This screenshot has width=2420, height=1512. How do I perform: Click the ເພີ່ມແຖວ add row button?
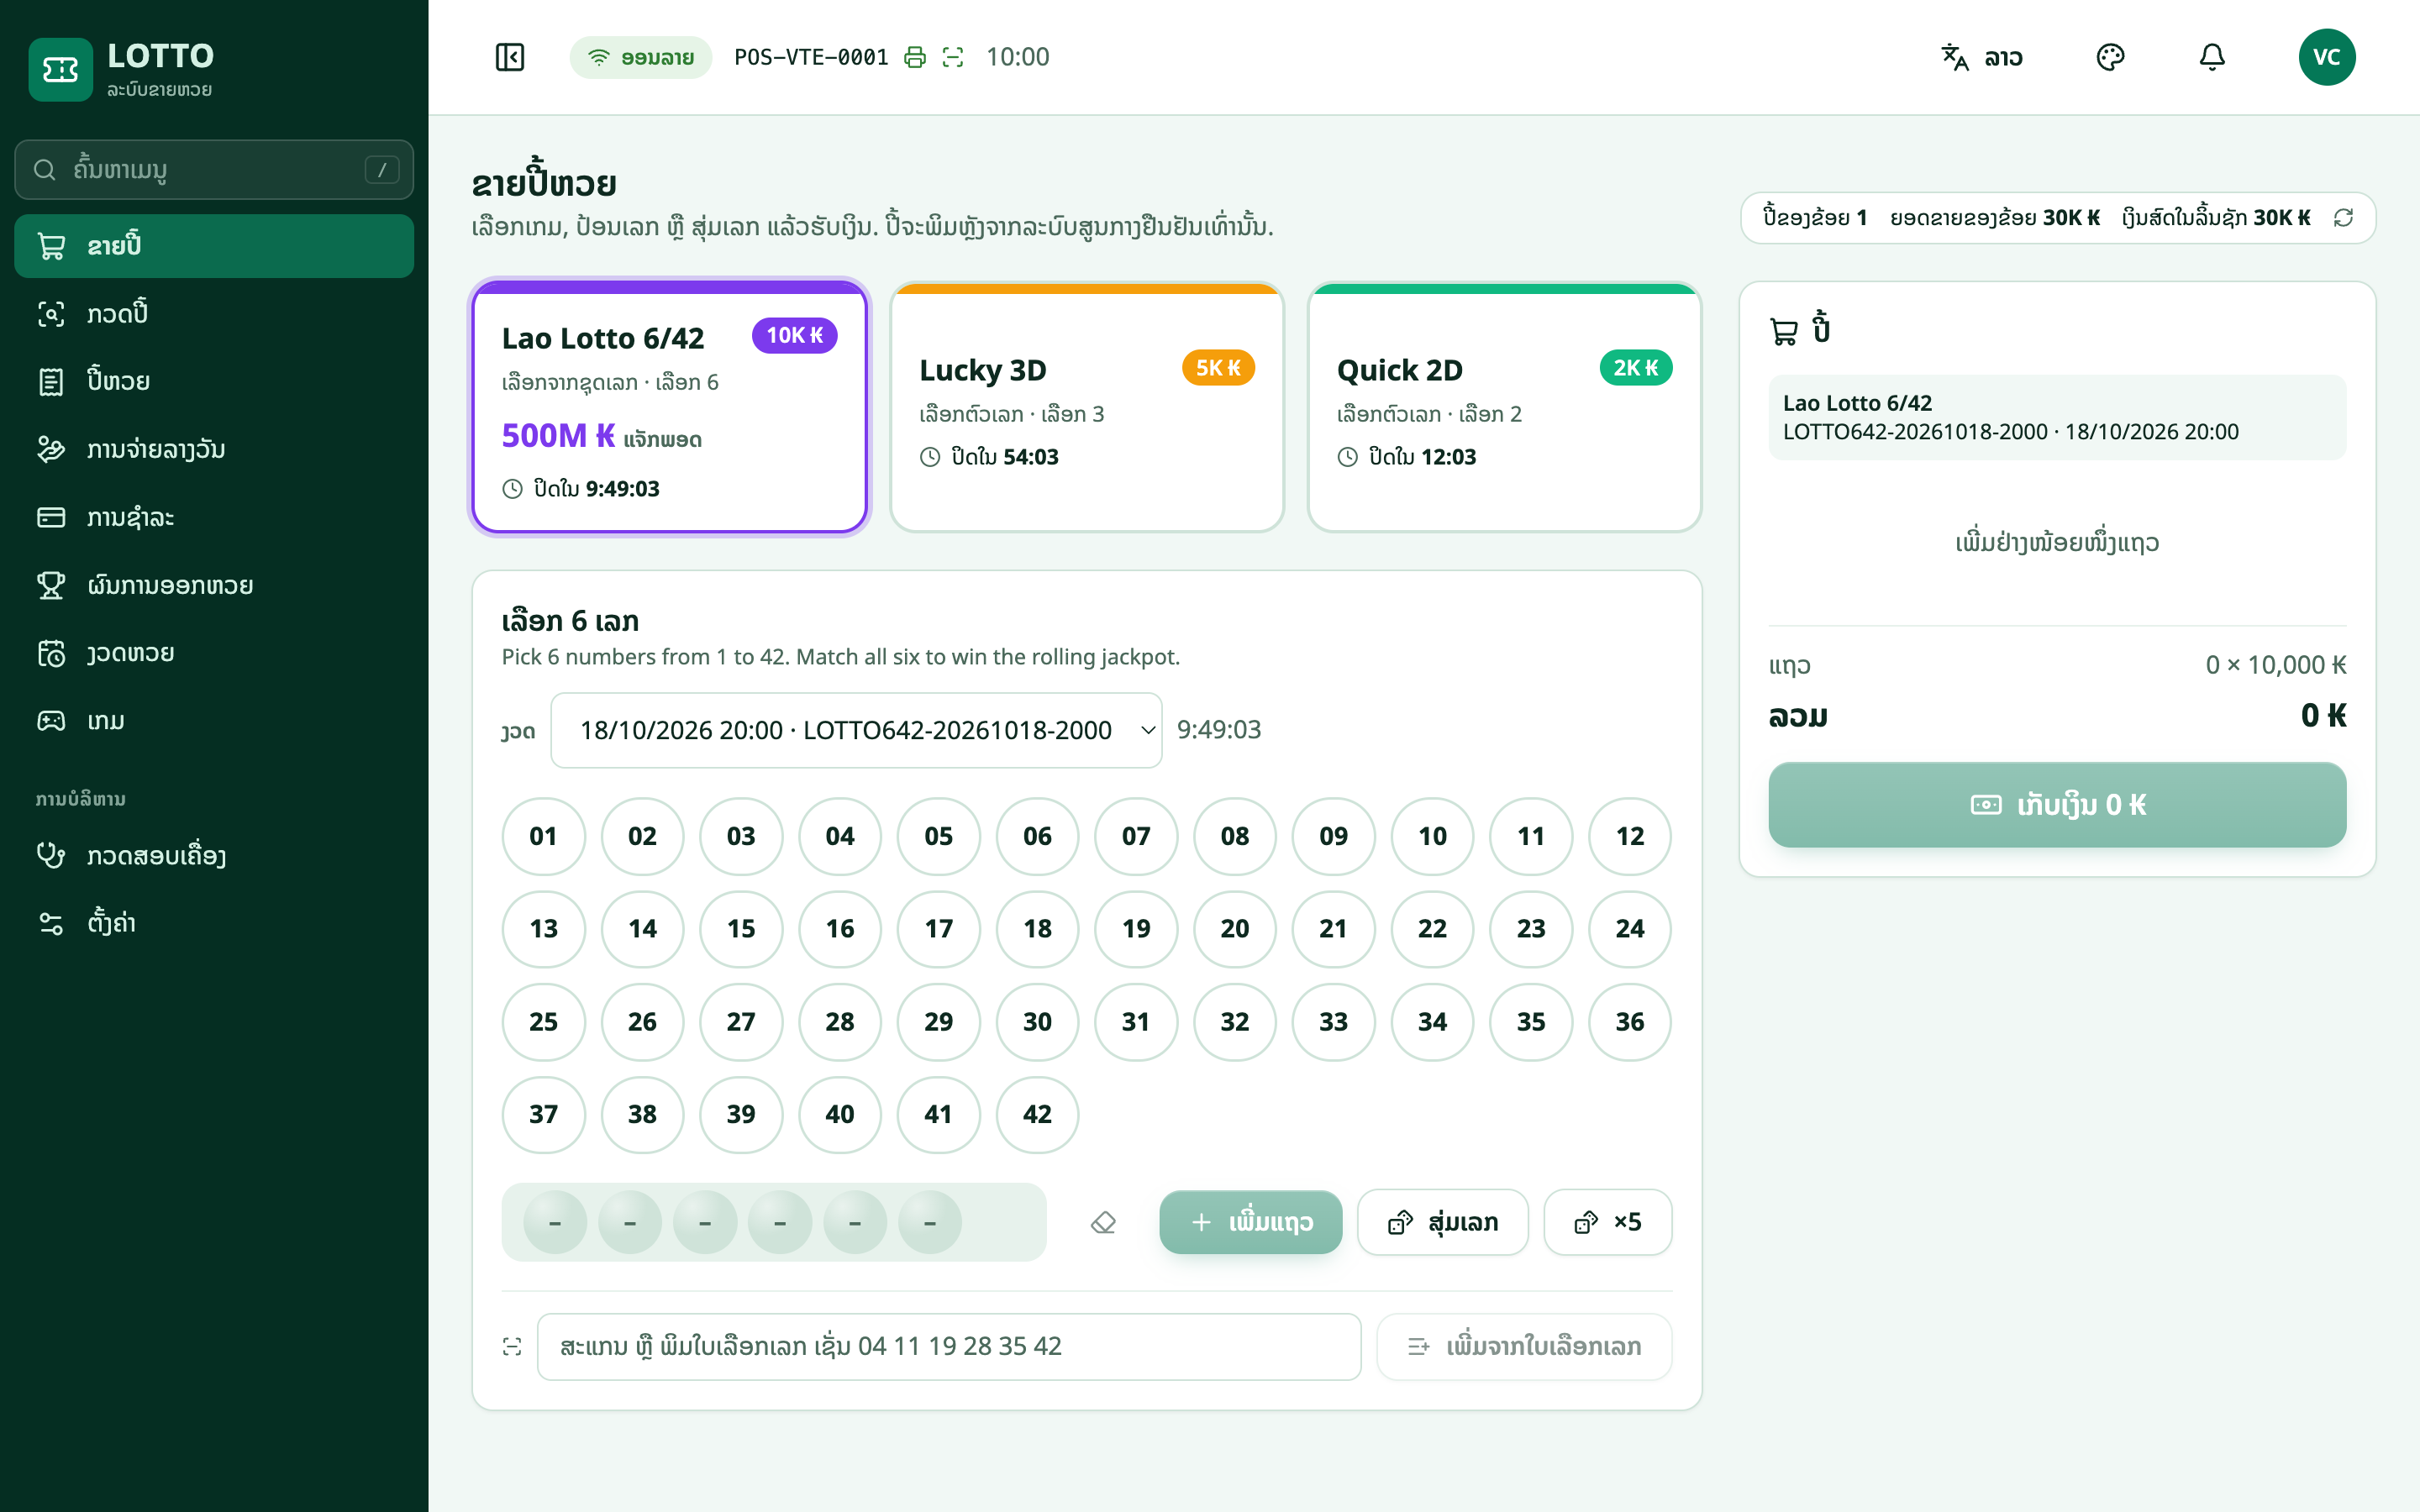[x=1251, y=1222]
